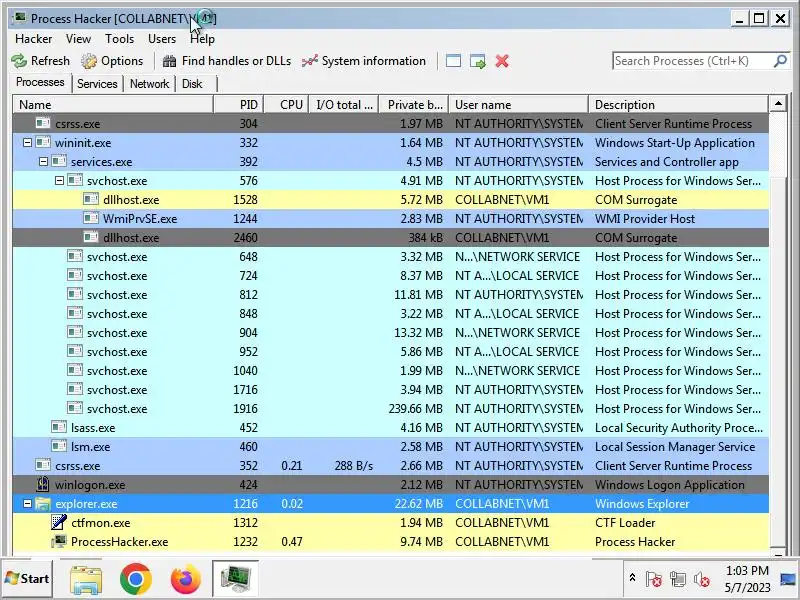Click the network tray icon
Screen dimensions: 800x600
pyautogui.click(x=678, y=579)
